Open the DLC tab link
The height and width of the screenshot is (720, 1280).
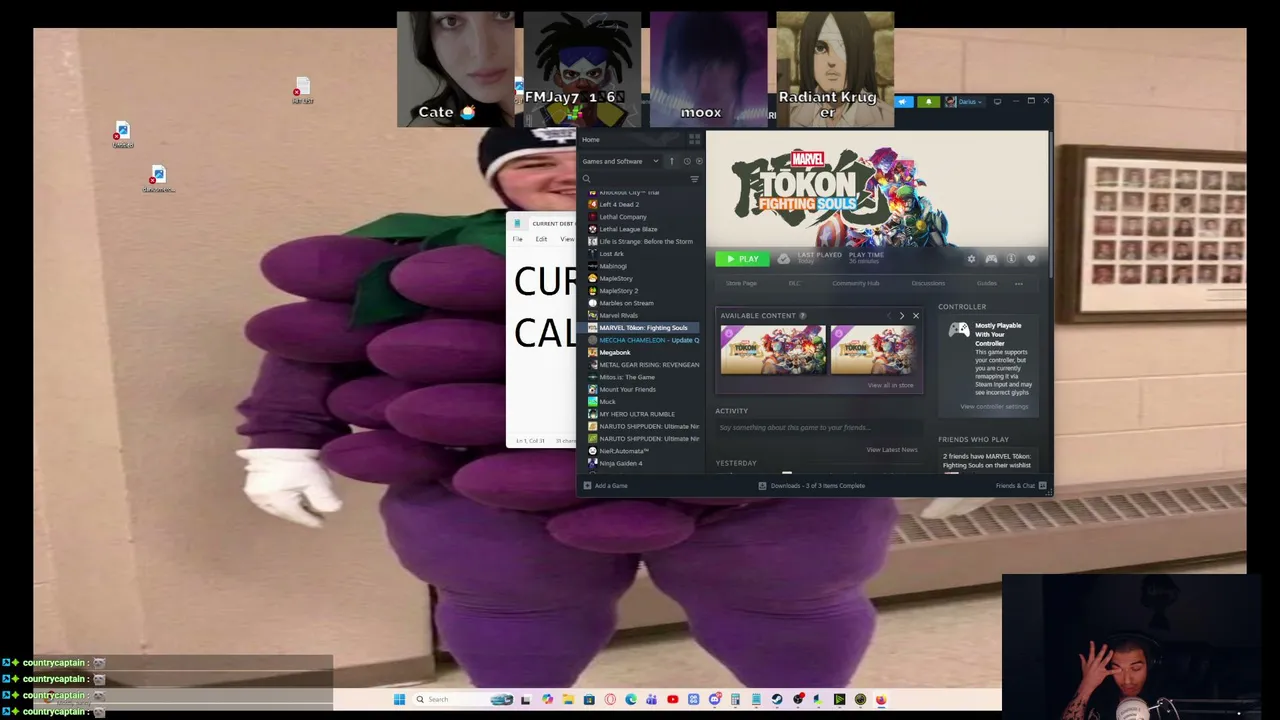coord(795,283)
